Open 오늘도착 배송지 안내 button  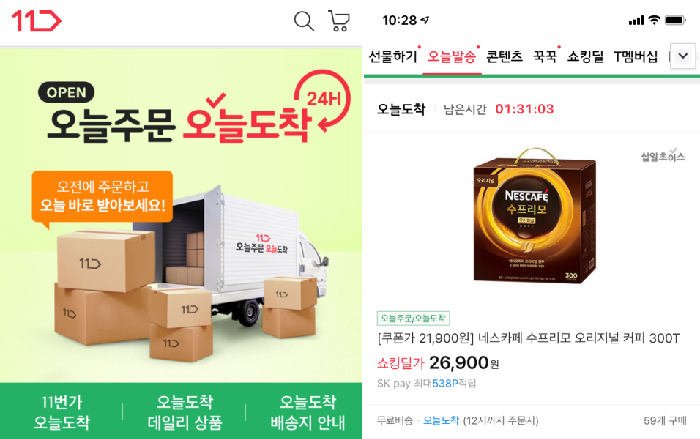[308, 412]
